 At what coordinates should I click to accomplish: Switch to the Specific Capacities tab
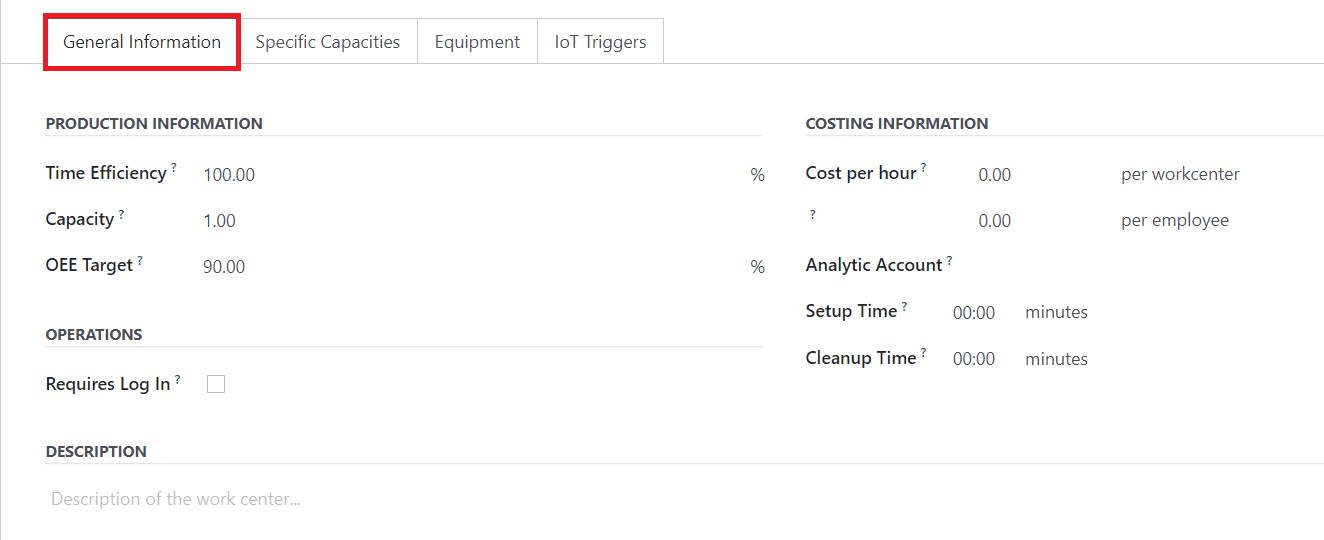[x=328, y=42]
